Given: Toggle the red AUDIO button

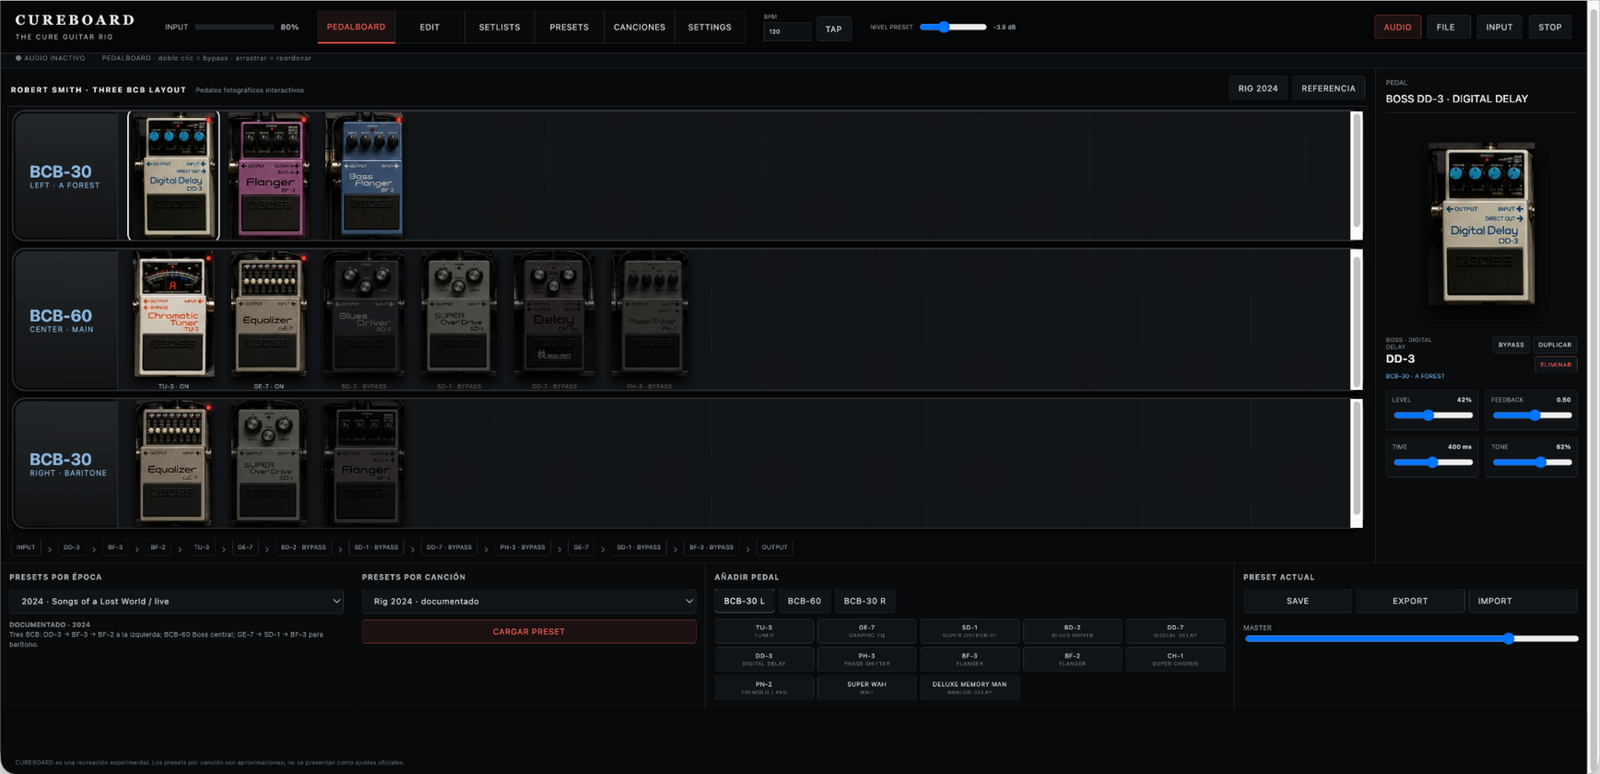Looking at the screenshot, I should pos(1397,27).
